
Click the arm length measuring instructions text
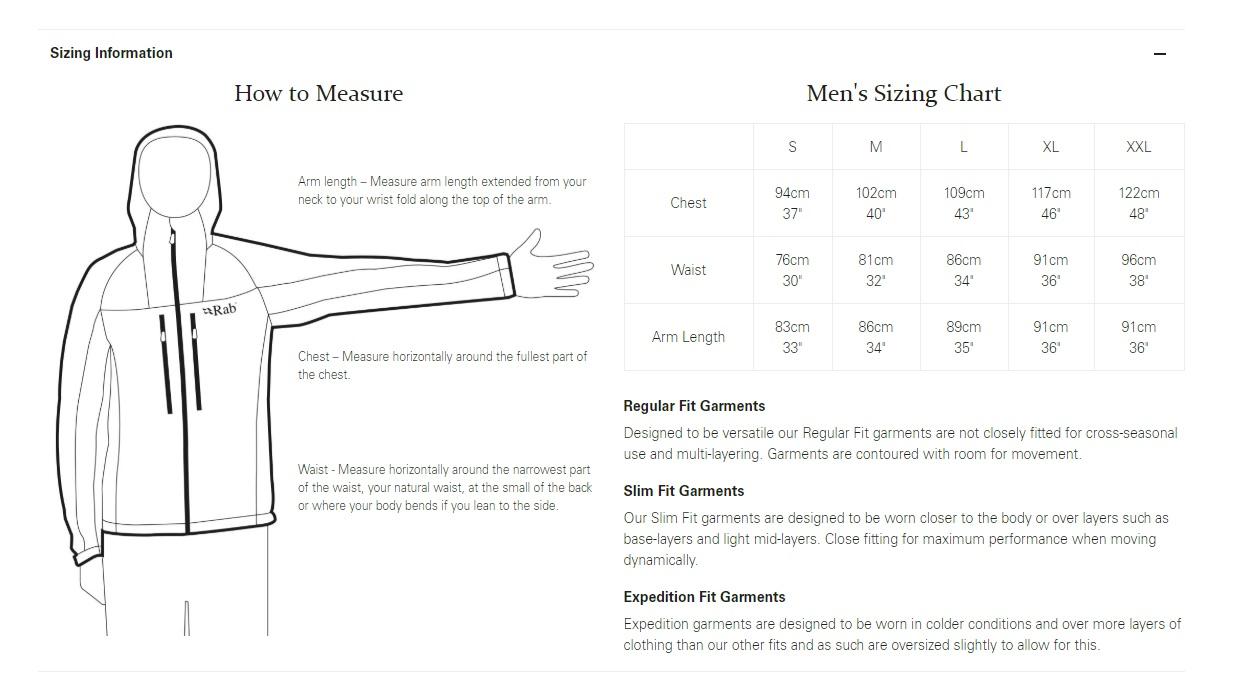[x=442, y=190]
